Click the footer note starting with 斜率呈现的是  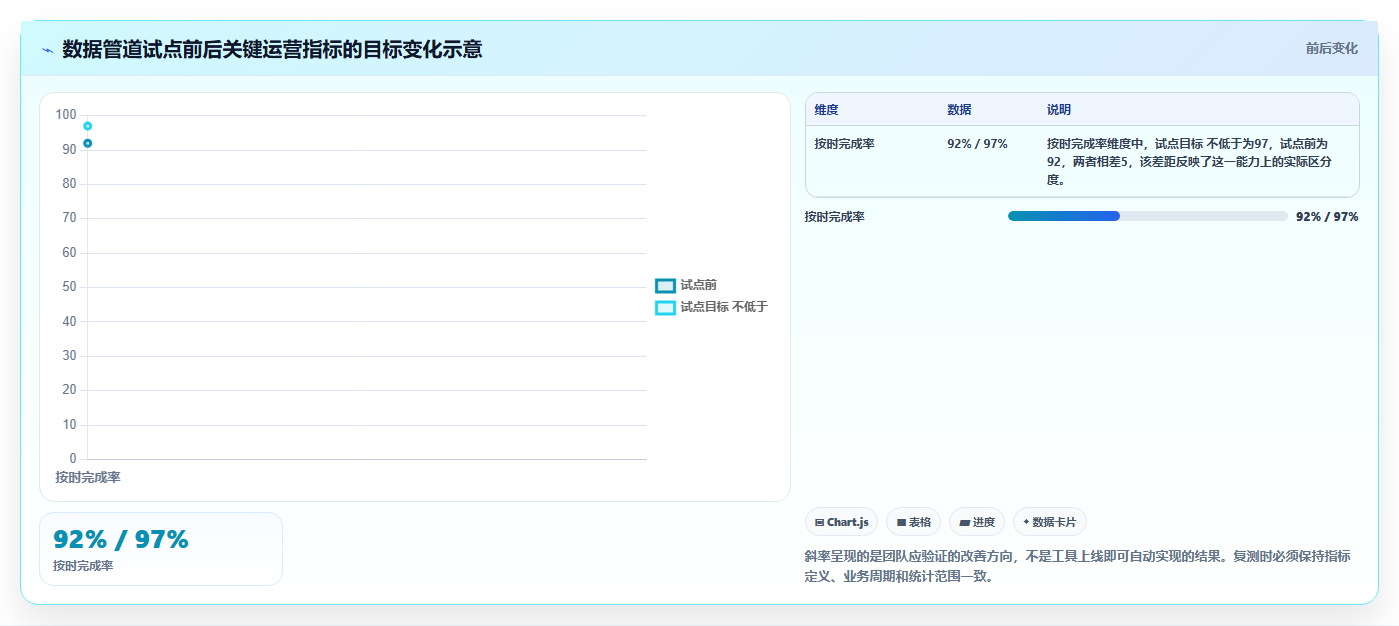click(x=1077, y=566)
